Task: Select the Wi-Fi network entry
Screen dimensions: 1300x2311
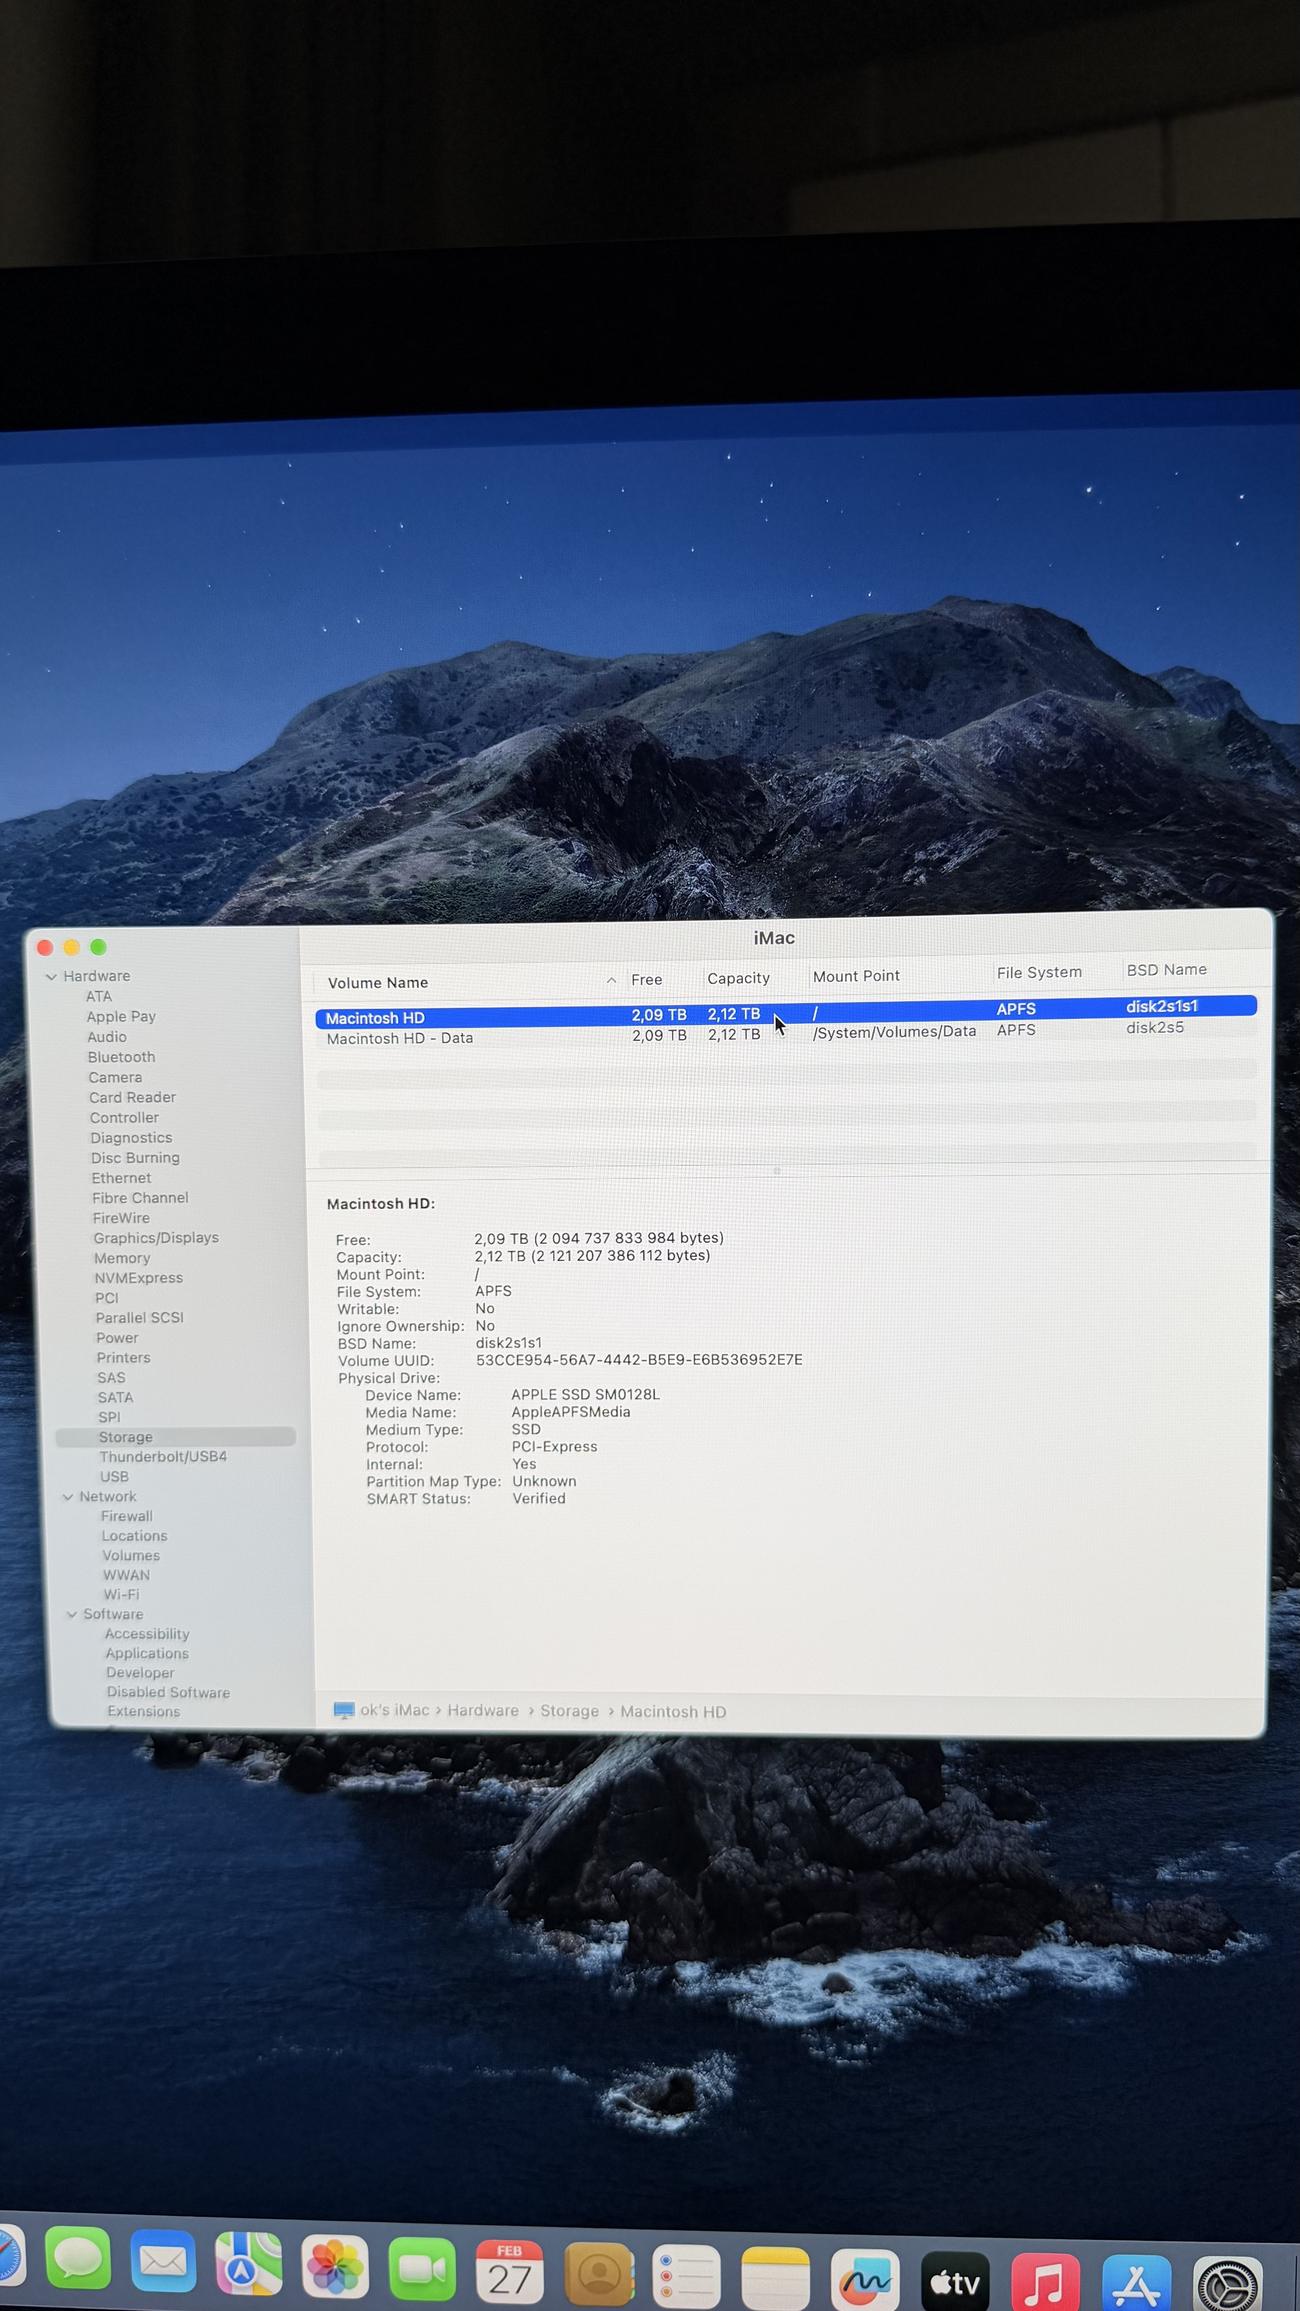Action: point(121,1595)
